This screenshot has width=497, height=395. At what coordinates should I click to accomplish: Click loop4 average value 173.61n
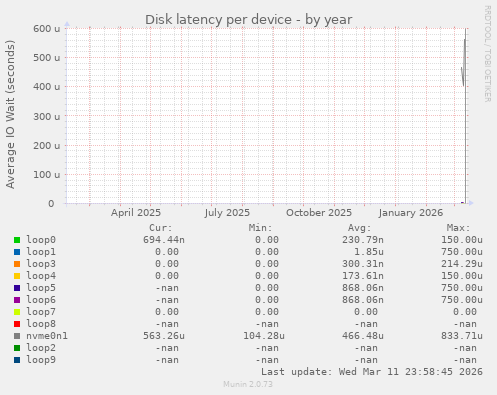[363, 276]
